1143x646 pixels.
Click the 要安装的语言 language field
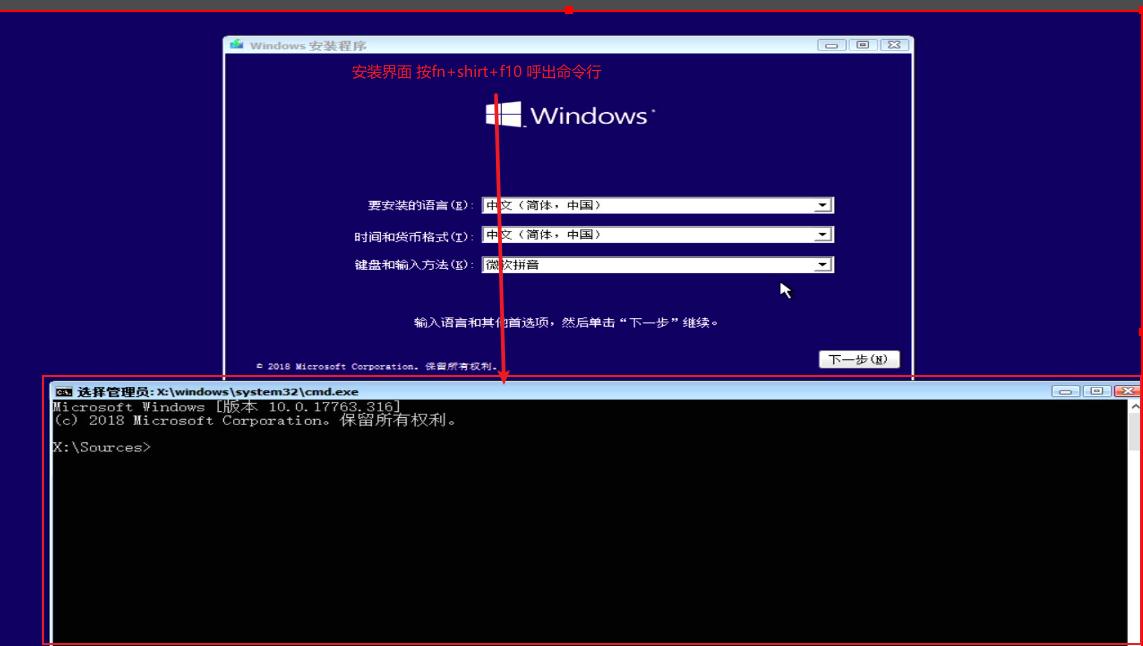point(658,205)
